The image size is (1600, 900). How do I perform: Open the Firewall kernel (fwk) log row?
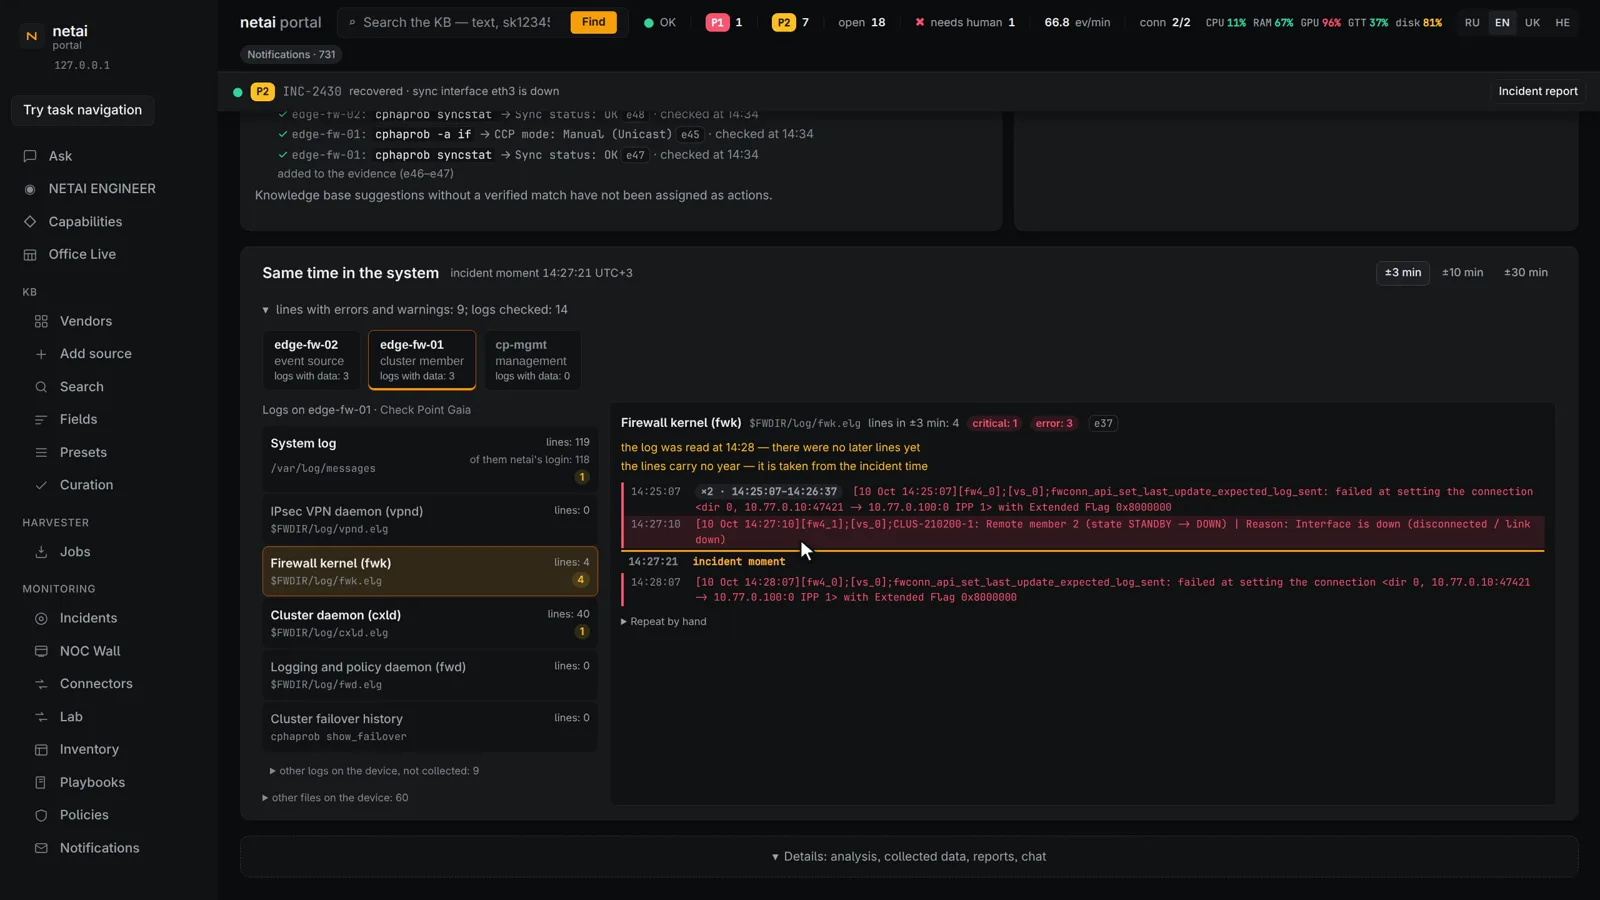click(x=430, y=571)
